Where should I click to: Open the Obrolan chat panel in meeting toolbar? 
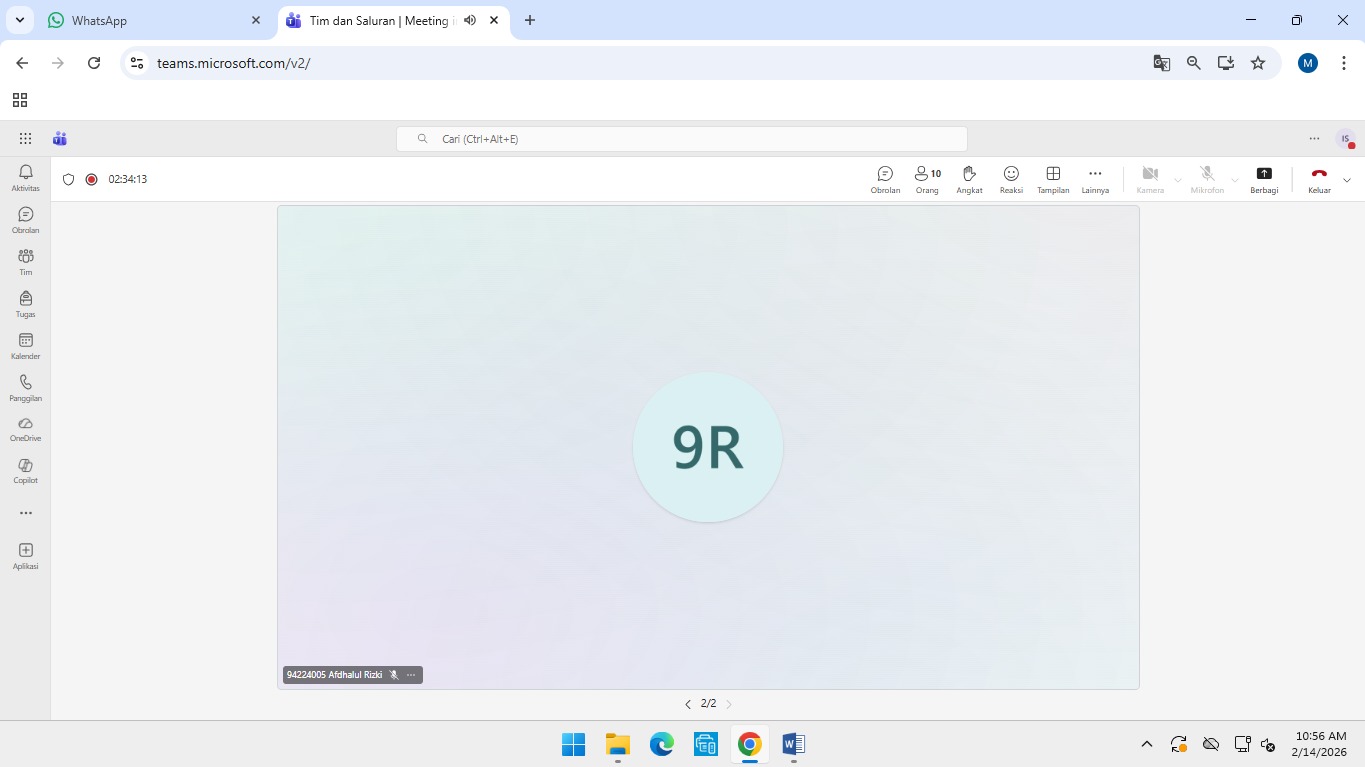885,179
